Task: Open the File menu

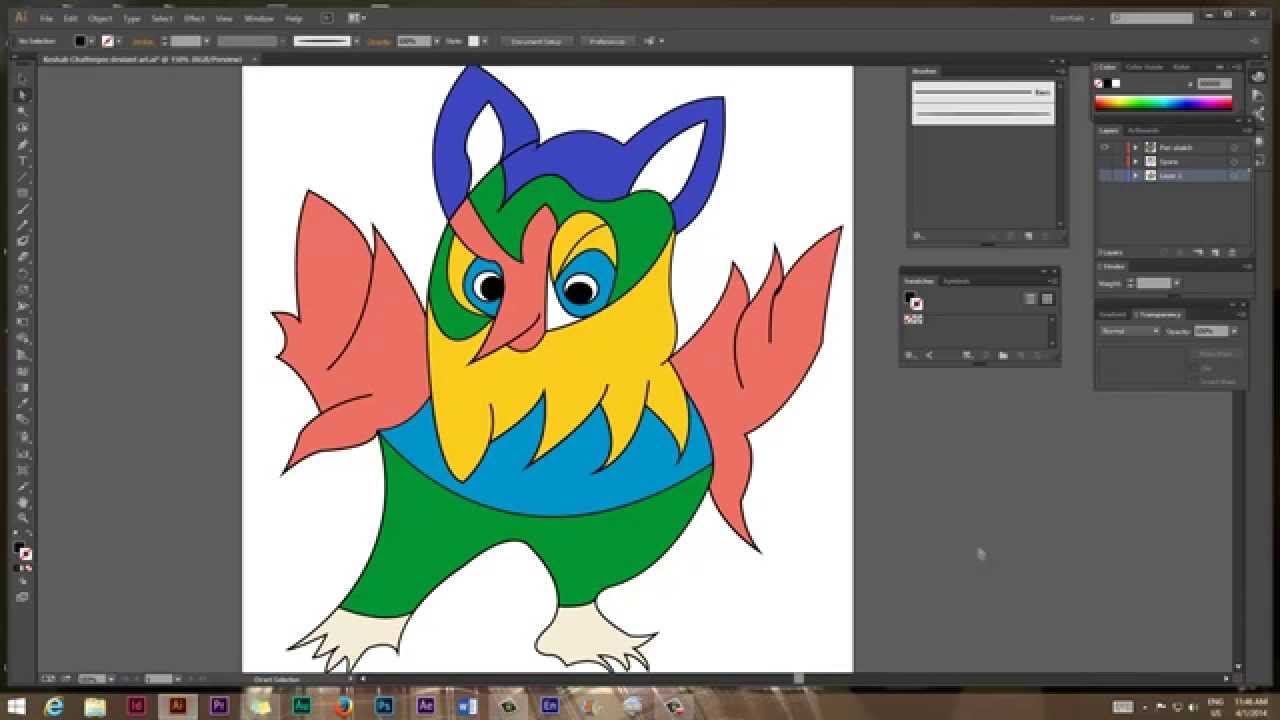Action: 46,18
